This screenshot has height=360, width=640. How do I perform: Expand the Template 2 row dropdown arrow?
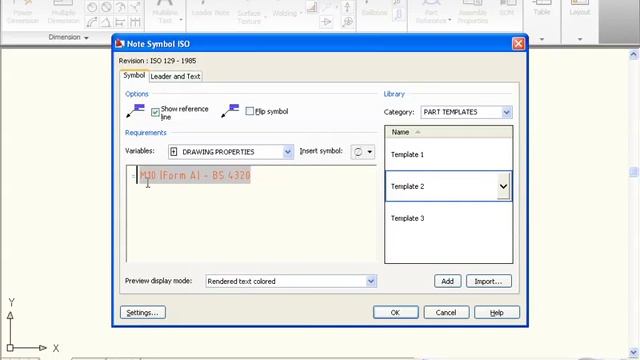click(503, 187)
